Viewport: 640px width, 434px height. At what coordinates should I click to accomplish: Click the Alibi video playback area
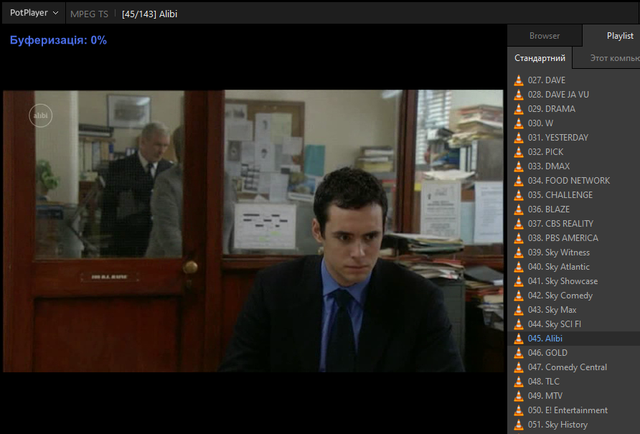point(253,231)
